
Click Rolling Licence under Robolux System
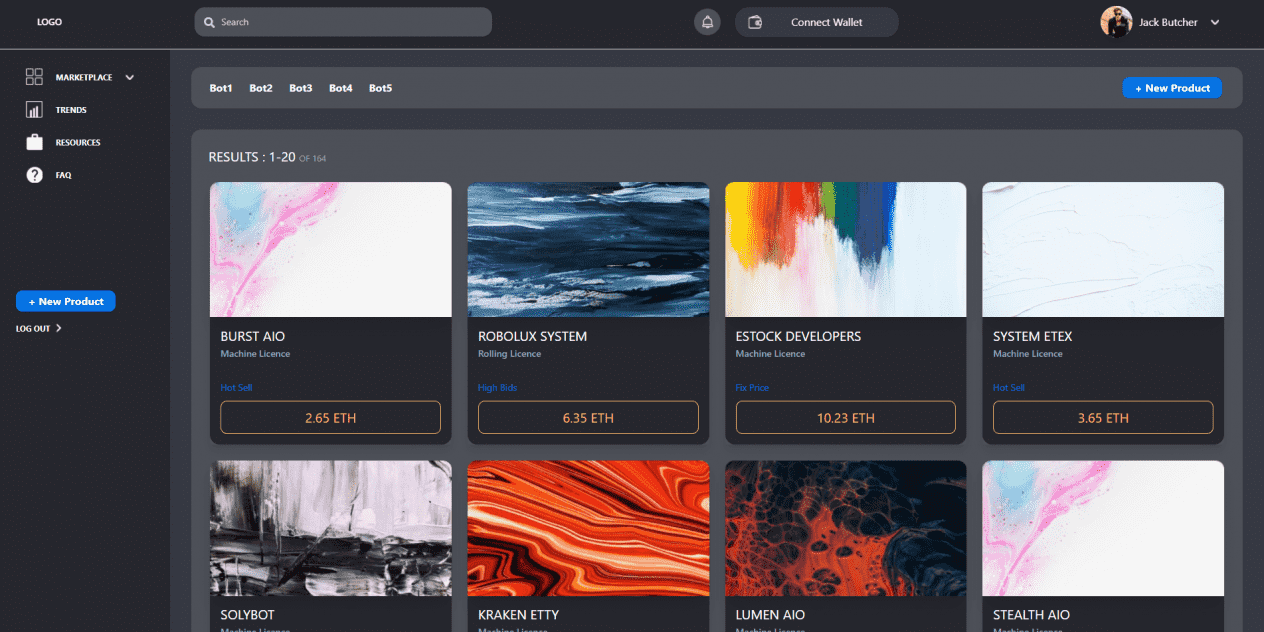[x=510, y=354]
